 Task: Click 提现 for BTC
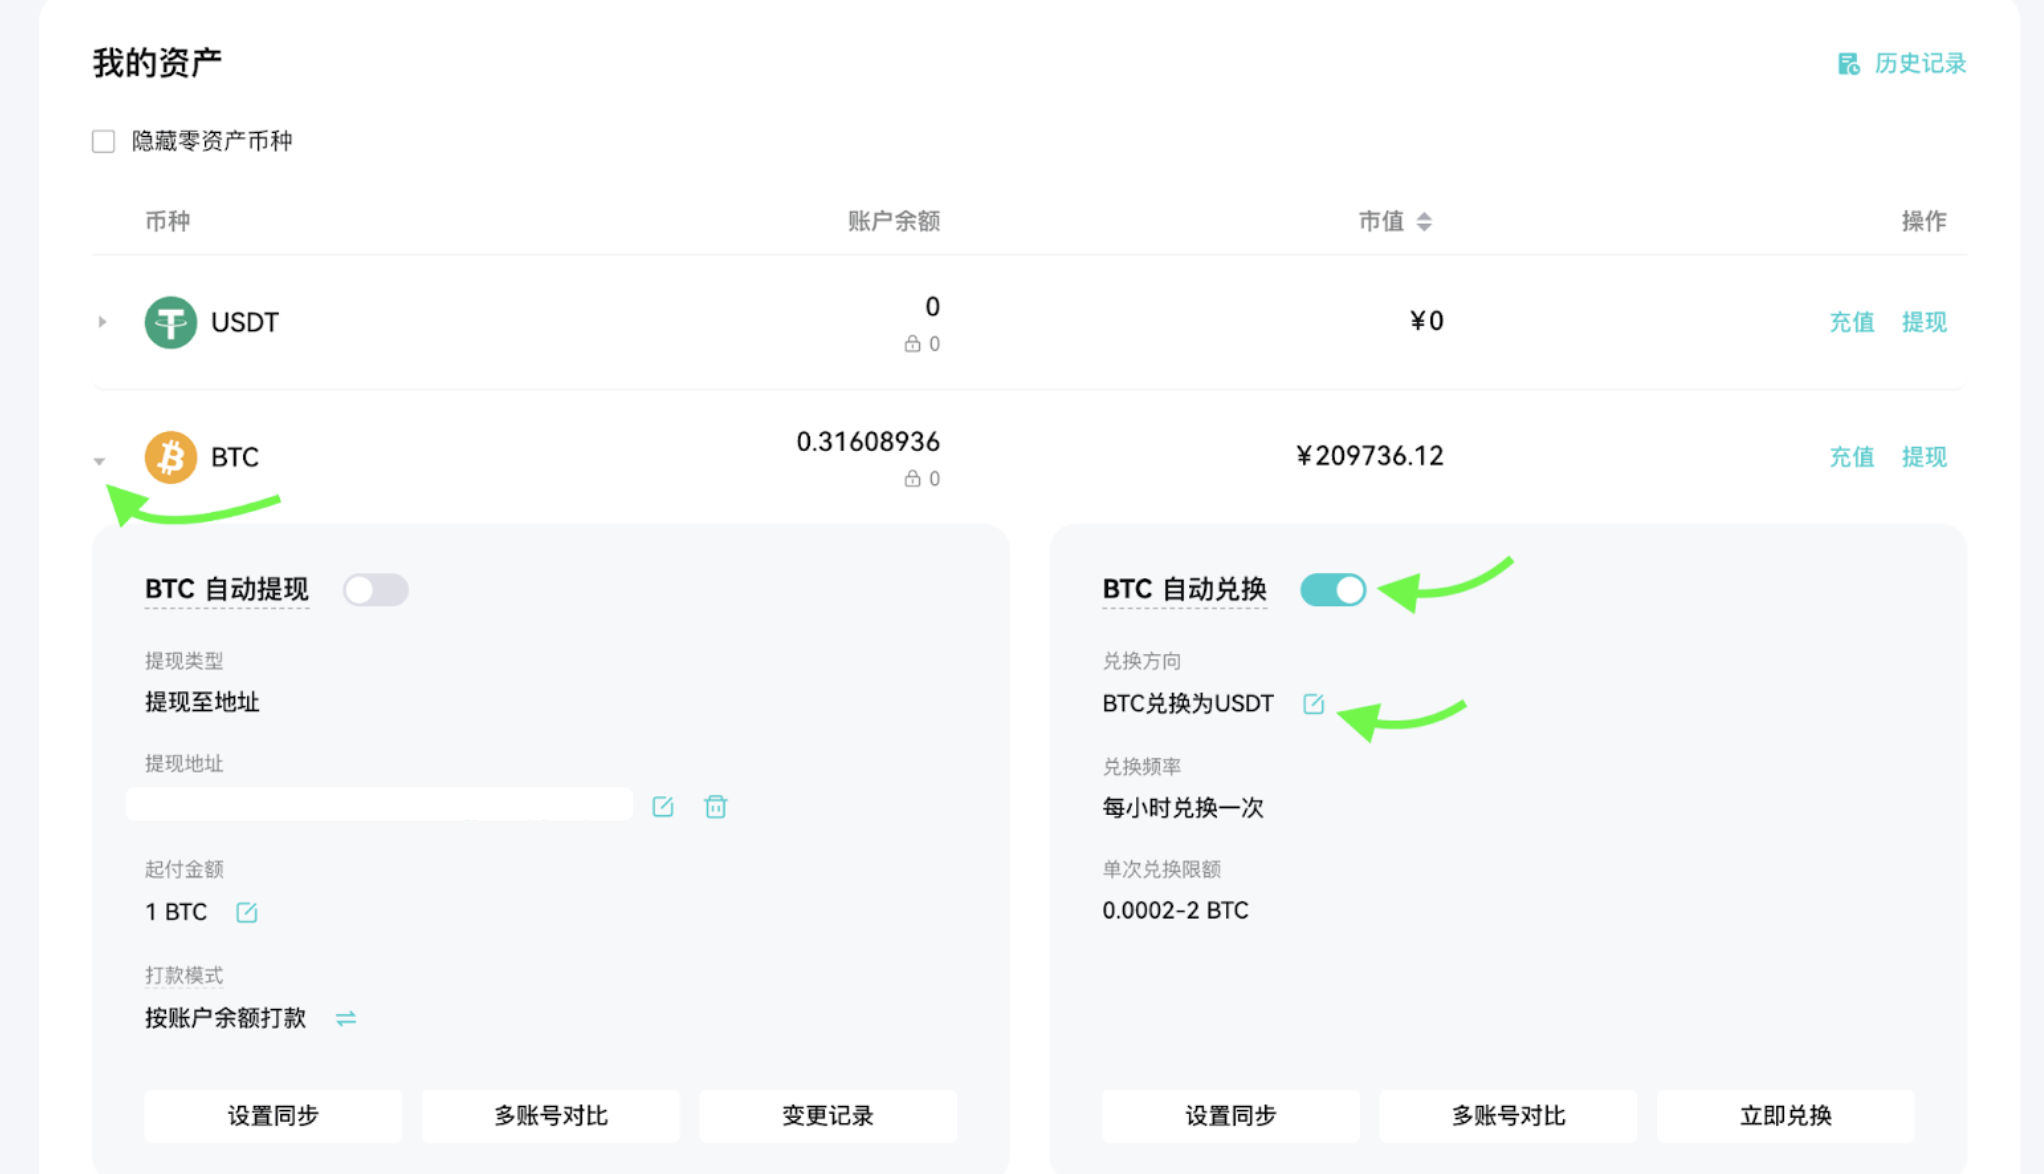[1924, 457]
